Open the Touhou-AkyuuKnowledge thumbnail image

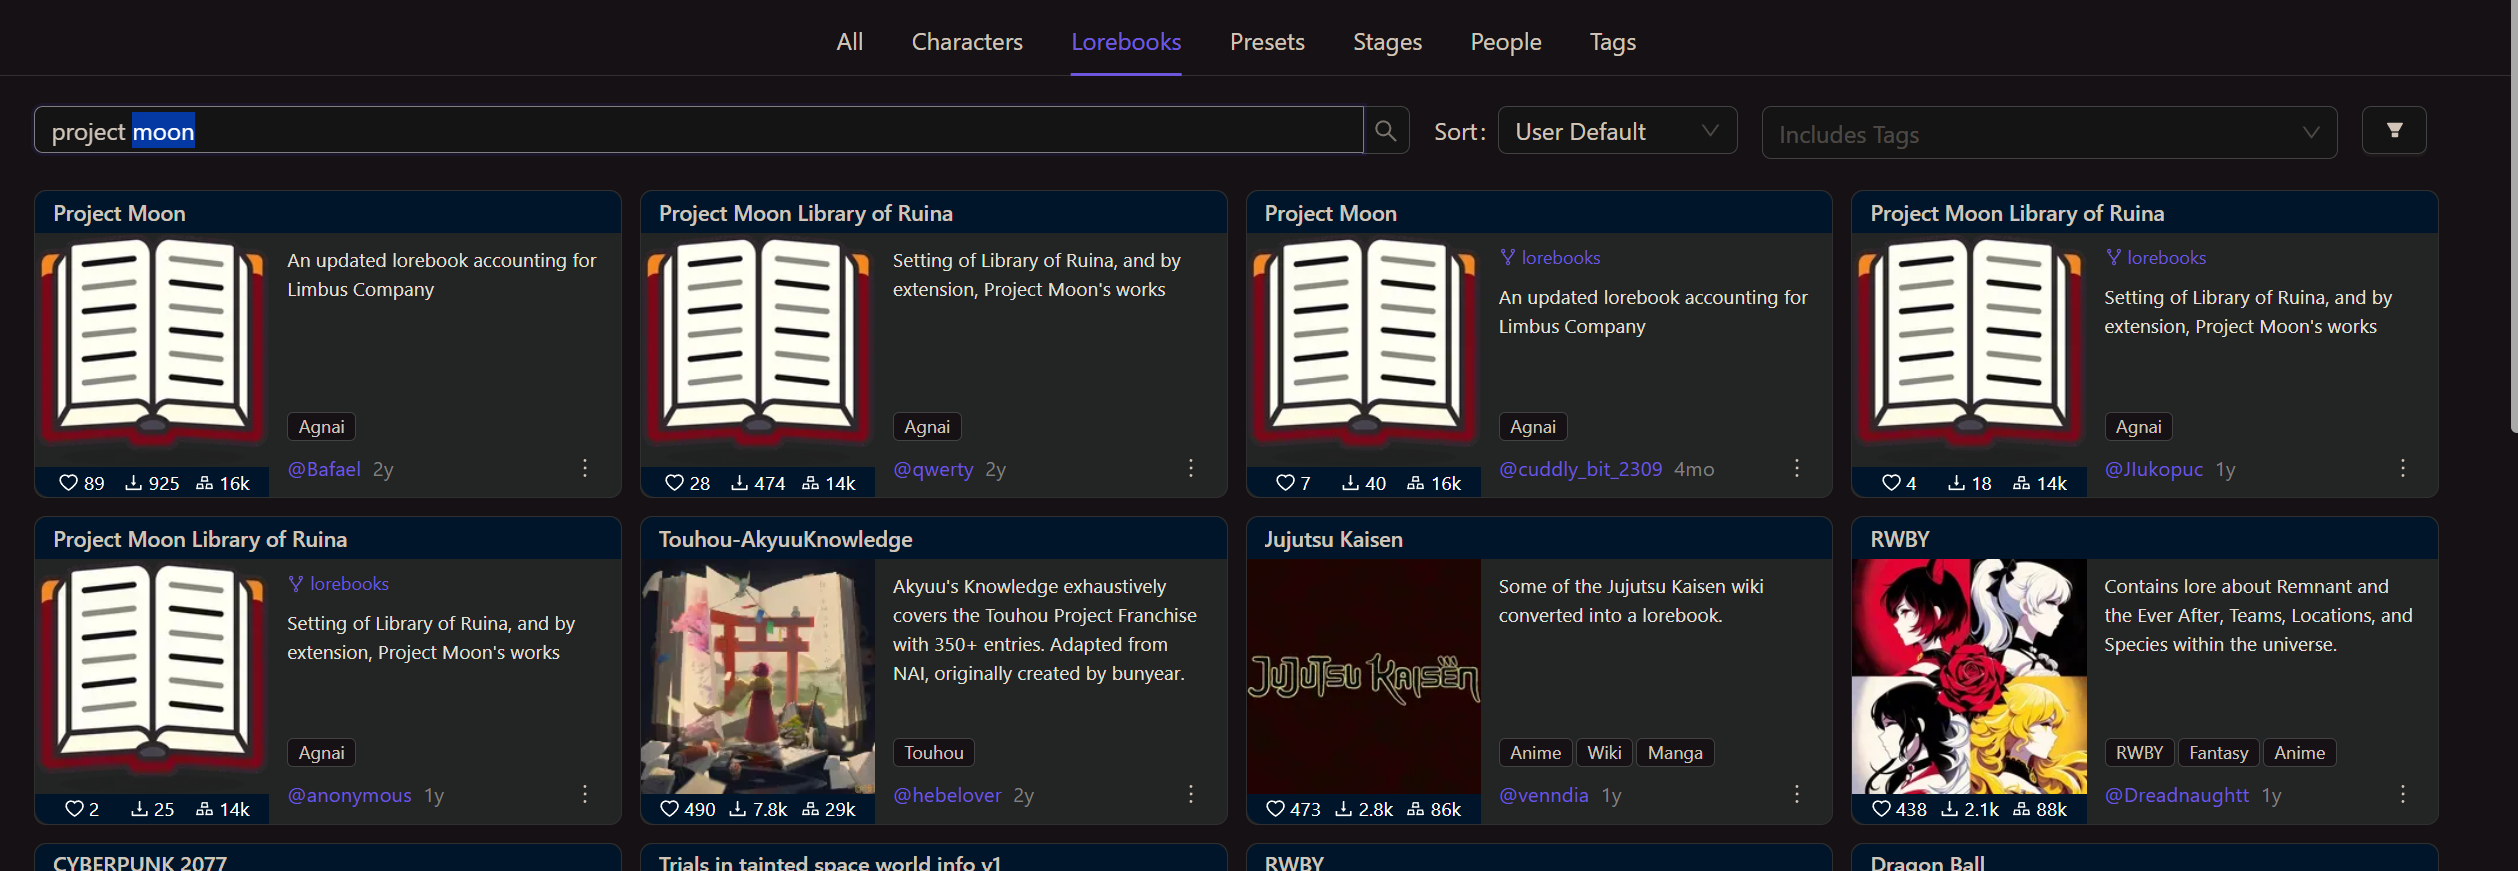pyautogui.click(x=758, y=676)
